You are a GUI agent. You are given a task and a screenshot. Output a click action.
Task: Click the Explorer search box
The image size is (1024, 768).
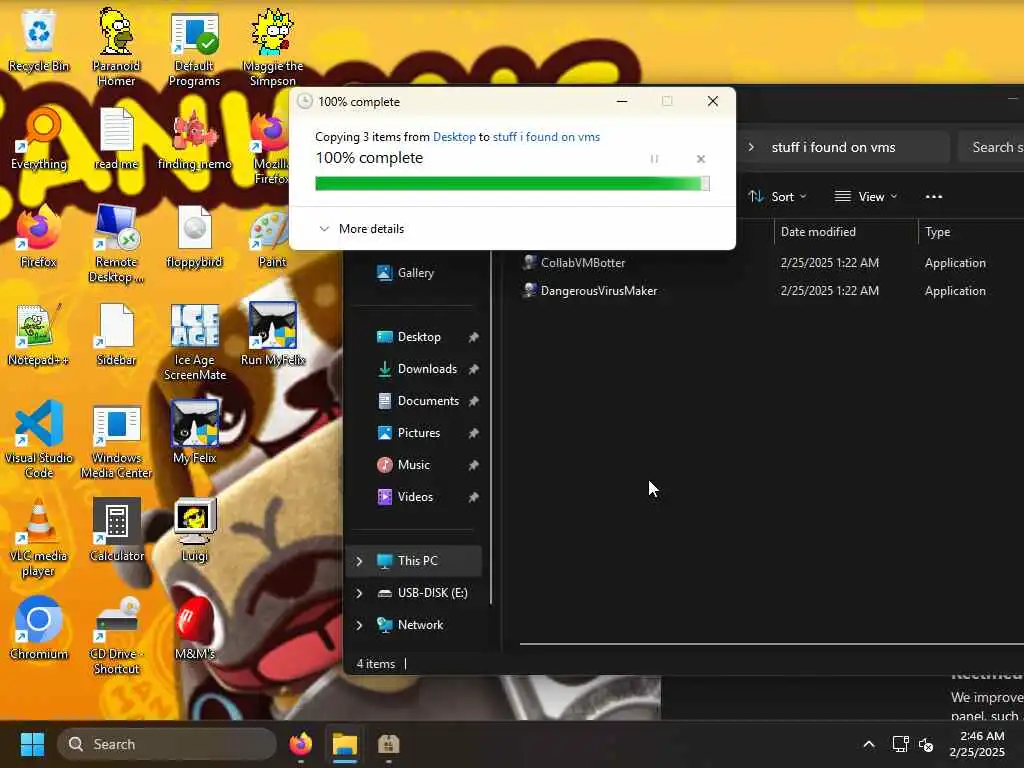(x=991, y=147)
